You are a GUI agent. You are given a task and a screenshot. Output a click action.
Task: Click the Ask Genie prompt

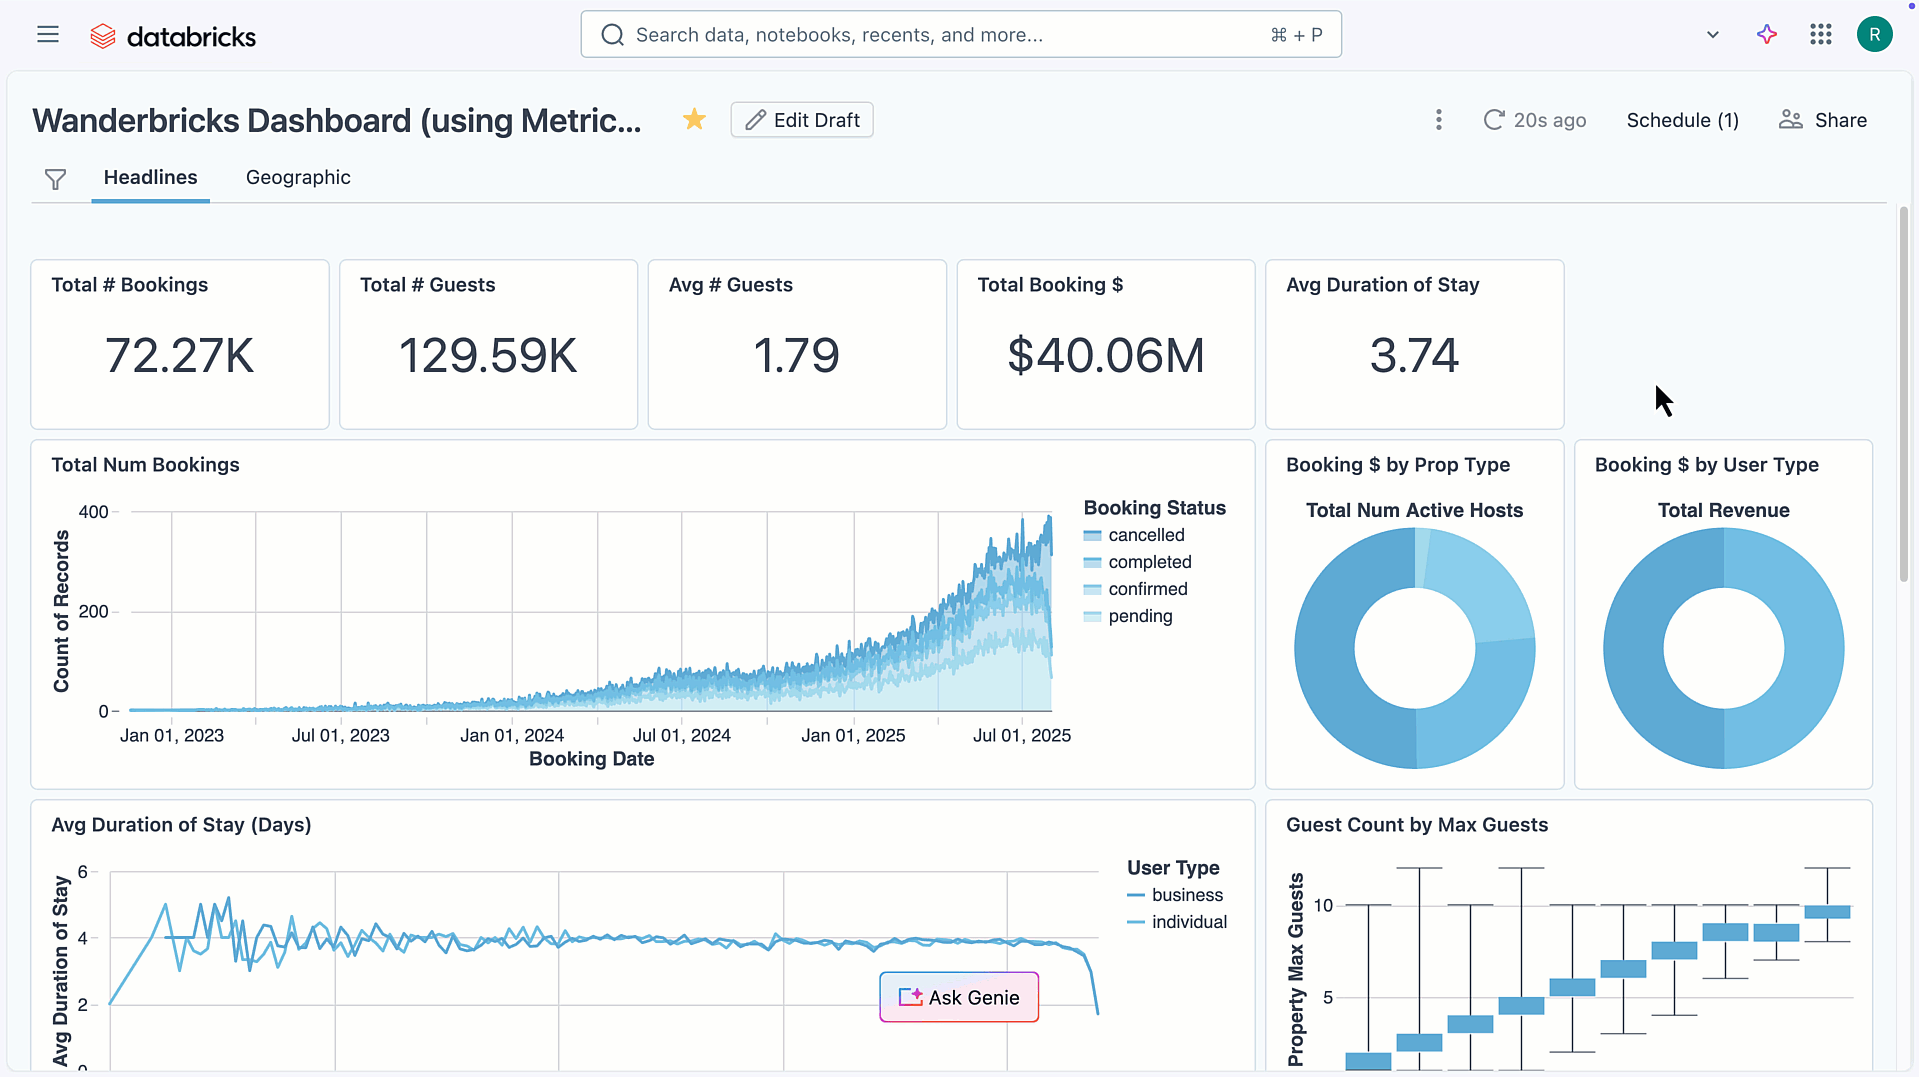click(958, 997)
